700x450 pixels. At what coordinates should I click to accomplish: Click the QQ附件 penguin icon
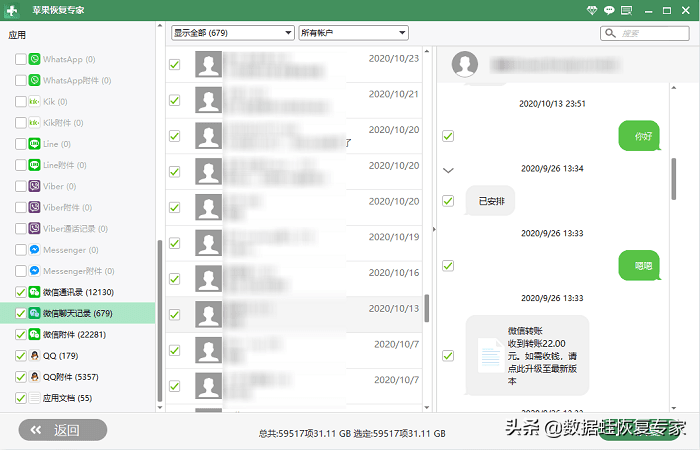[34, 377]
